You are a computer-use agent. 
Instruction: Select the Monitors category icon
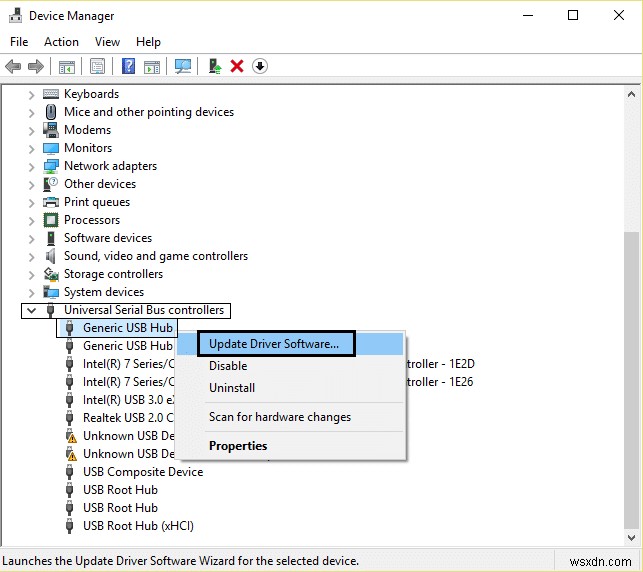pyautogui.click(x=51, y=148)
